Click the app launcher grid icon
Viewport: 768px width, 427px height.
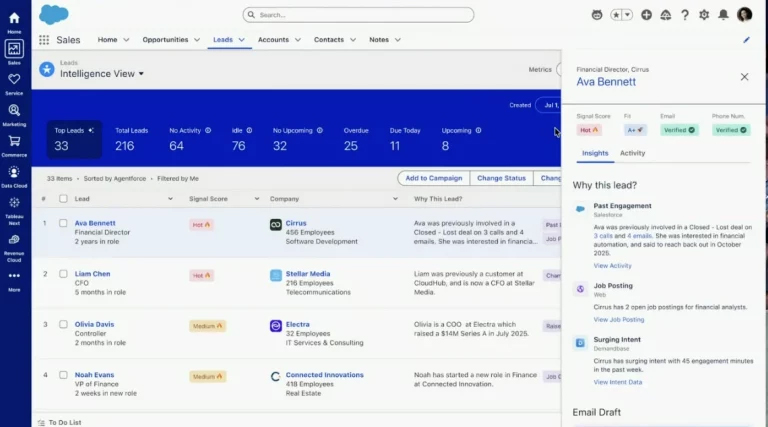tap(44, 40)
